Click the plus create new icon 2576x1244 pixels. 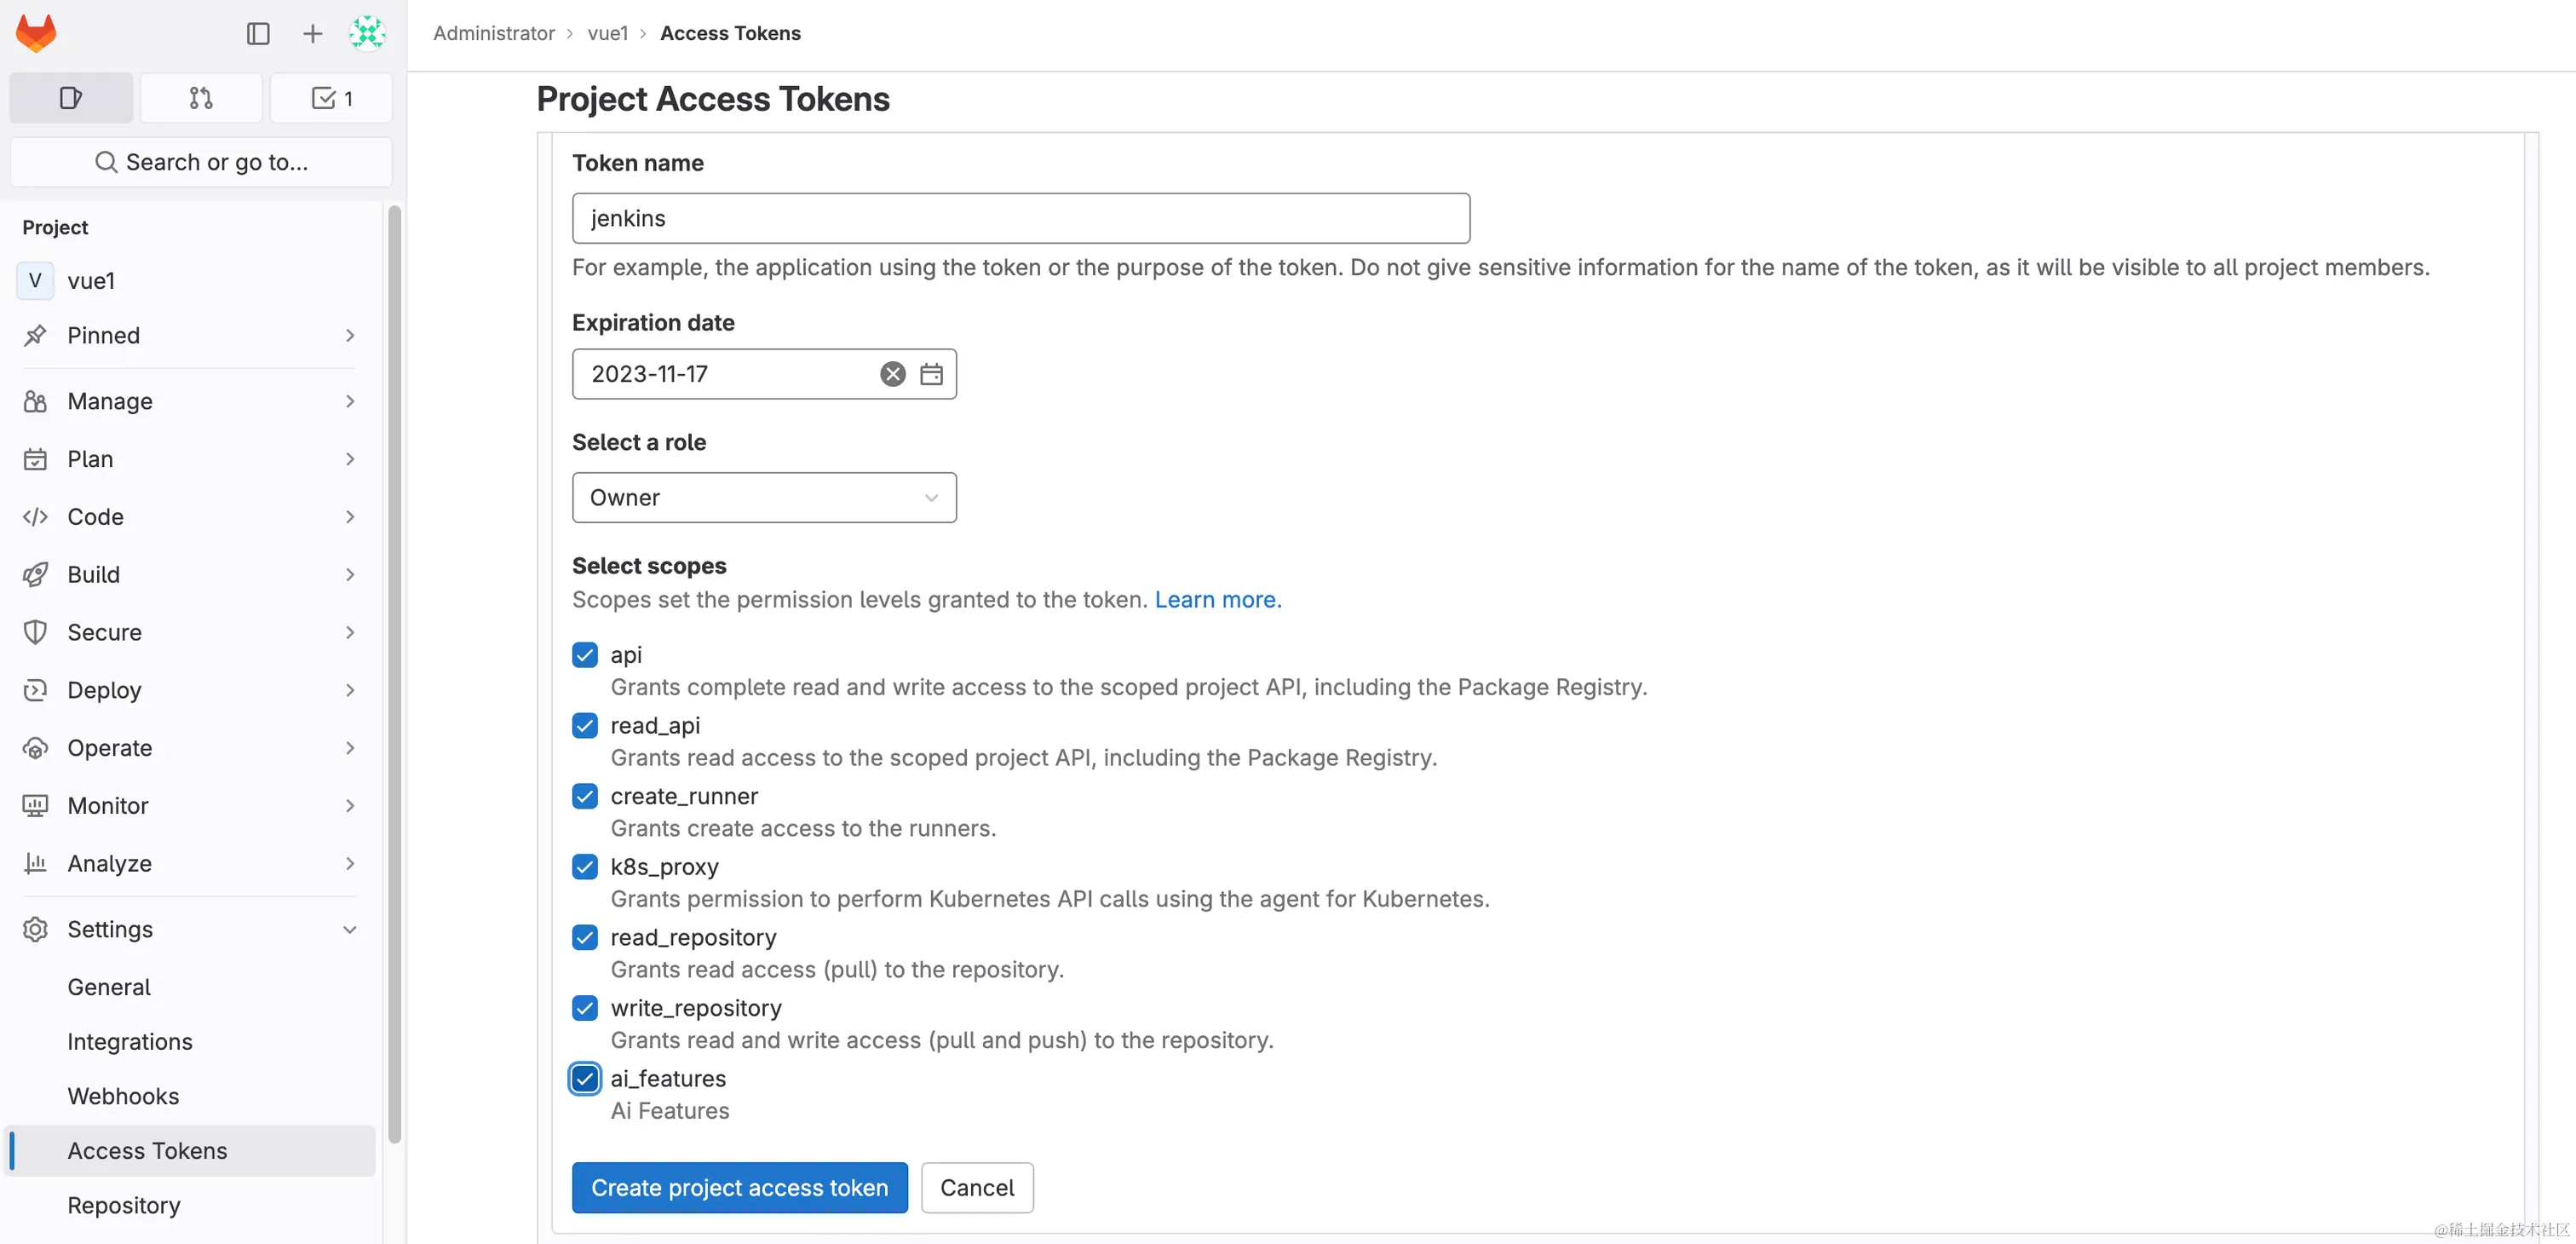point(312,34)
